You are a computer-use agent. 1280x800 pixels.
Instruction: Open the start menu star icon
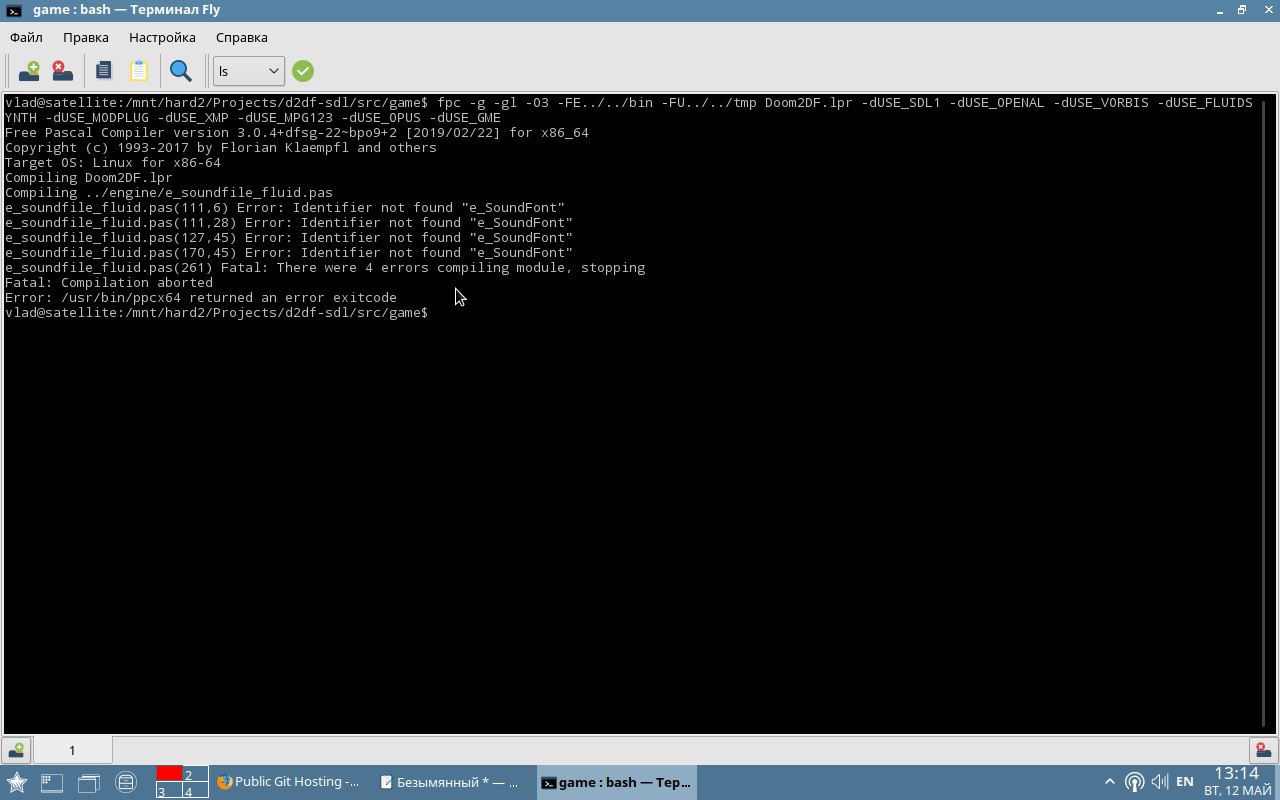tap(17, 782)
